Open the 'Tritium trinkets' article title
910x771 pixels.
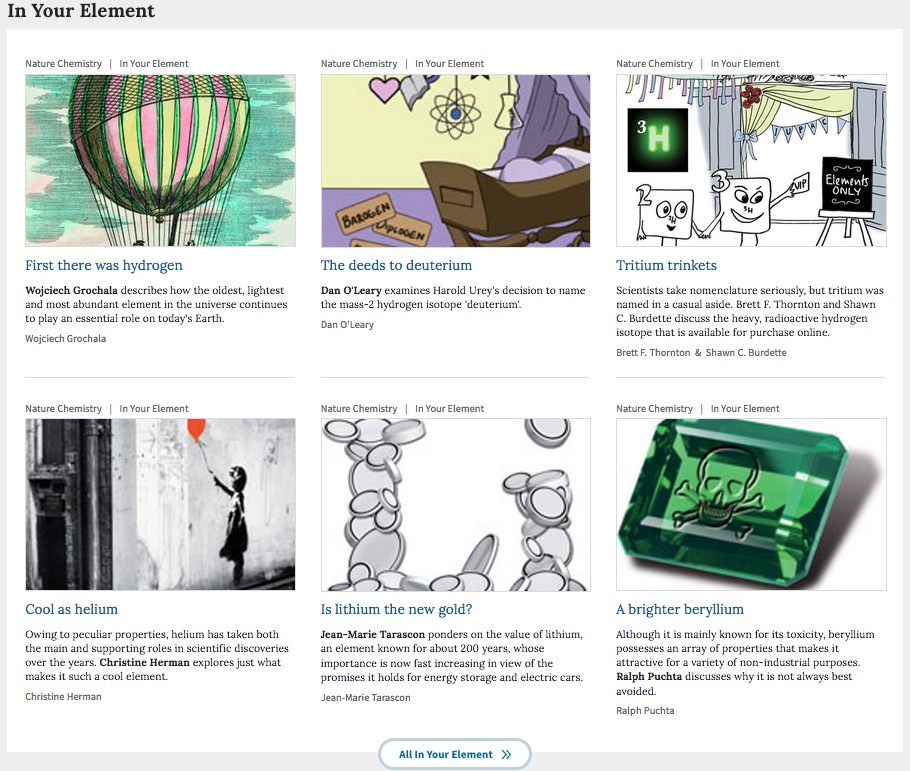pyautogui.click(x=666, y=265)
